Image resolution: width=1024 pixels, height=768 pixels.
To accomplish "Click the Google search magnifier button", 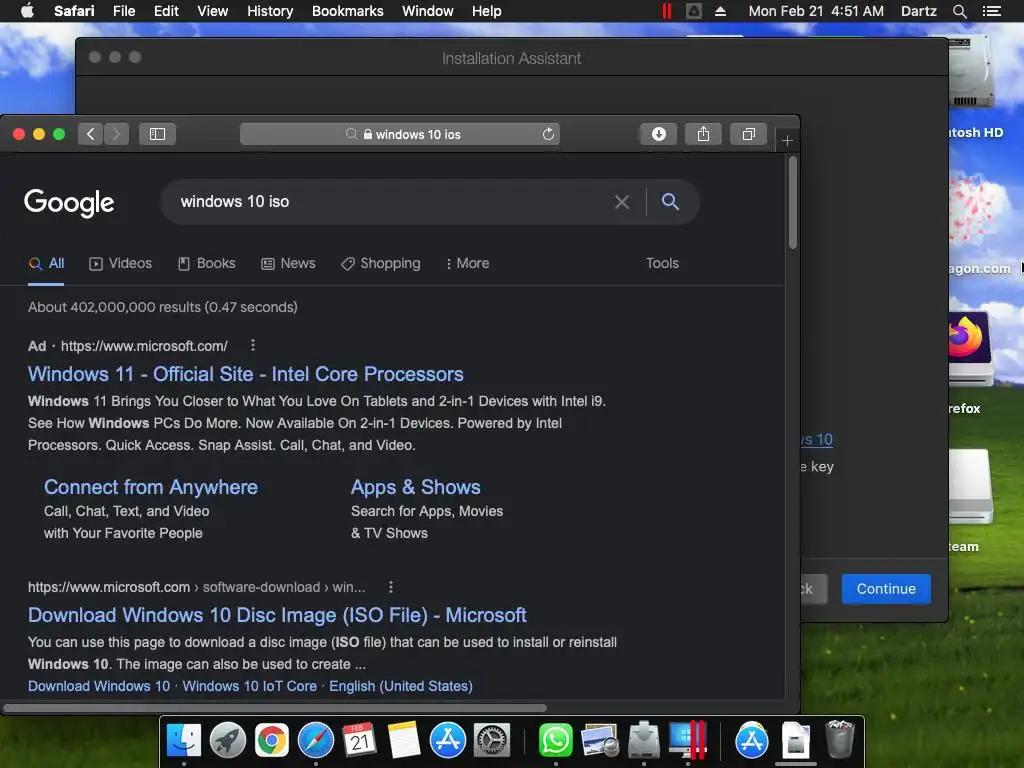I will pos(670,201).
